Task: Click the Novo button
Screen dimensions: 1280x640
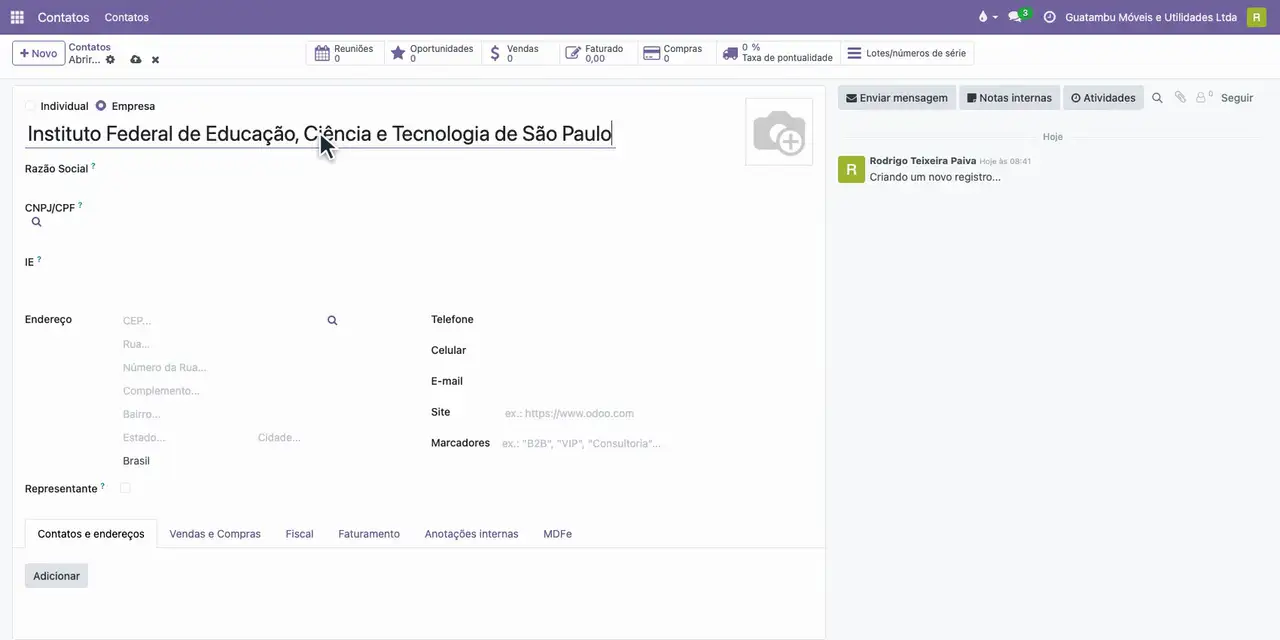Action: 39,53
